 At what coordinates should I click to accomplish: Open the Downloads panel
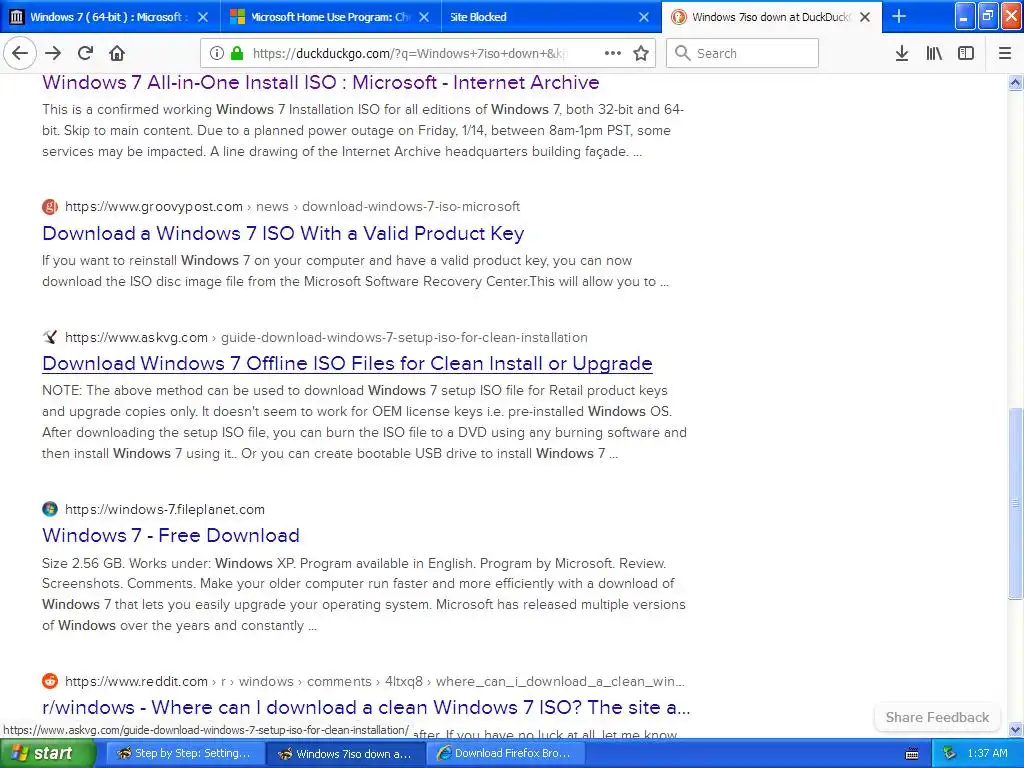(x=902, y=53)
